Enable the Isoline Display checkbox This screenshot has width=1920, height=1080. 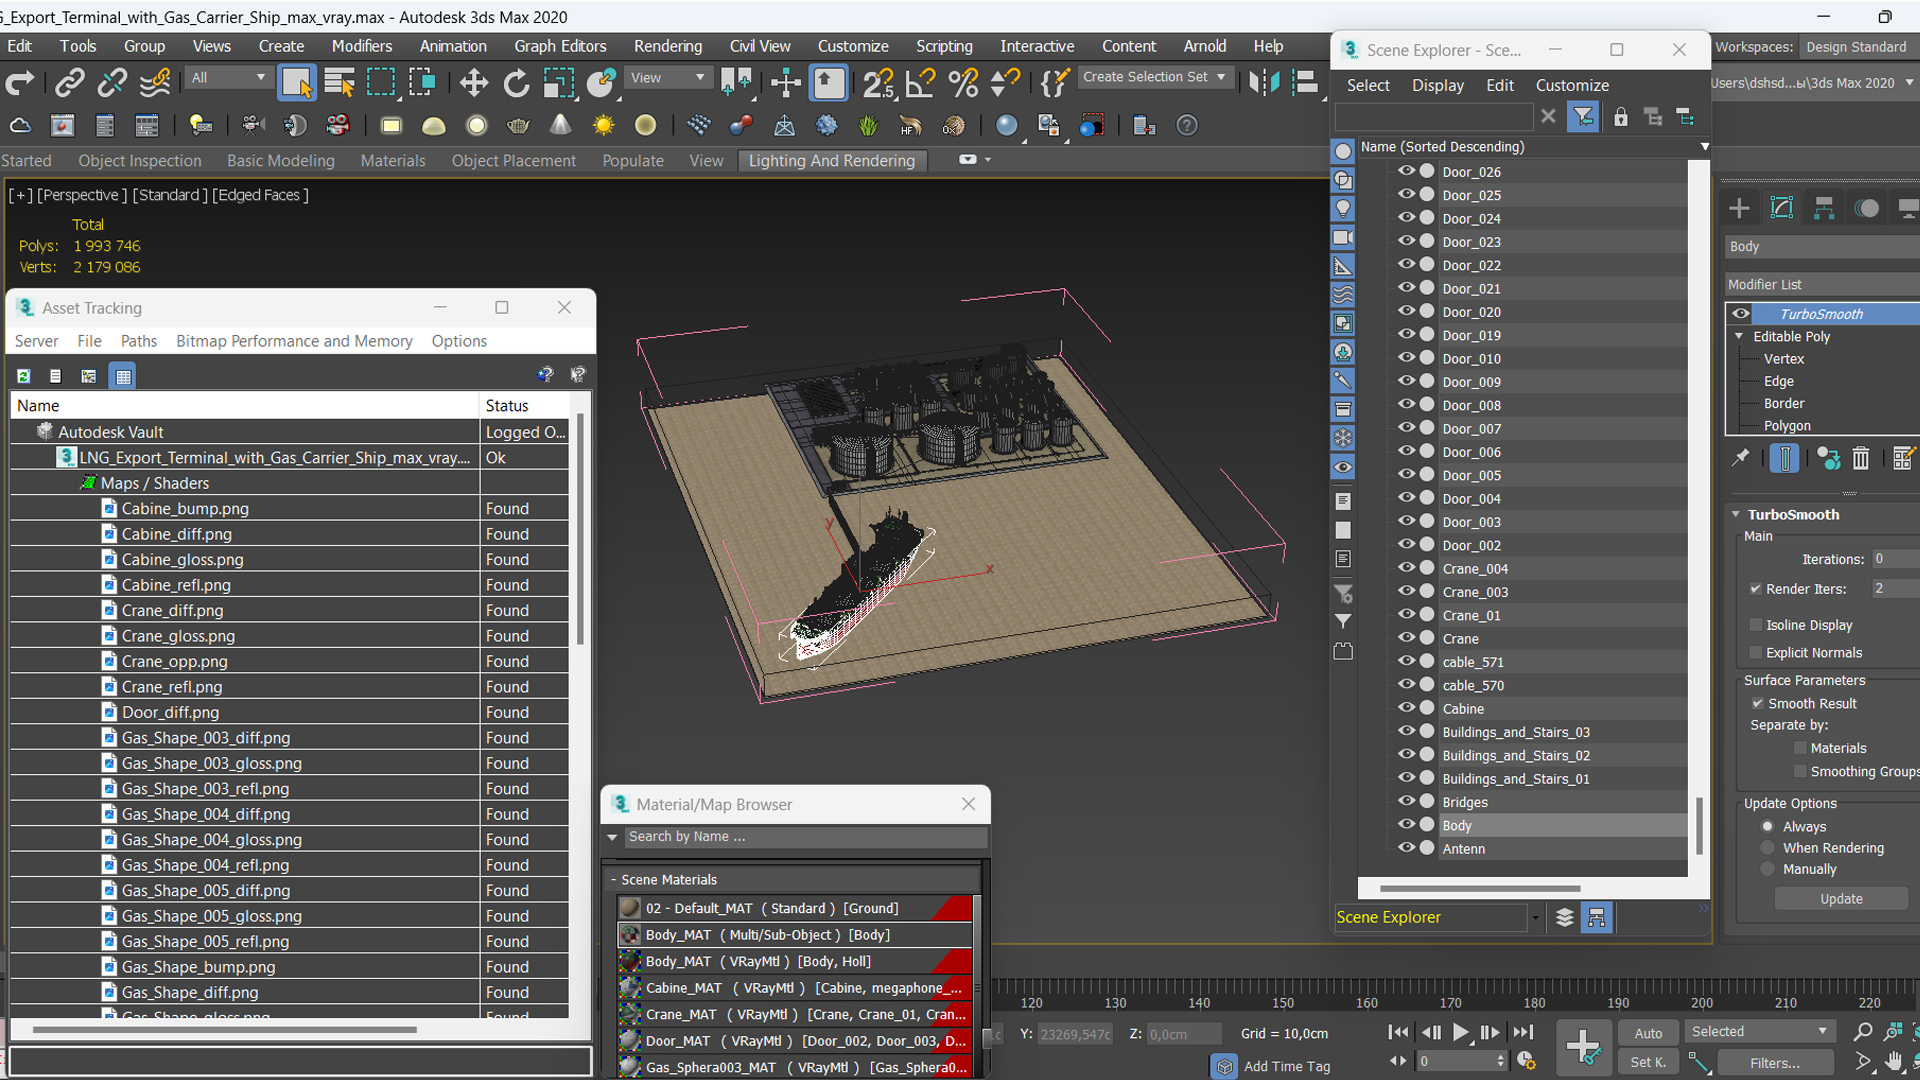click(x=1756, y=625)
